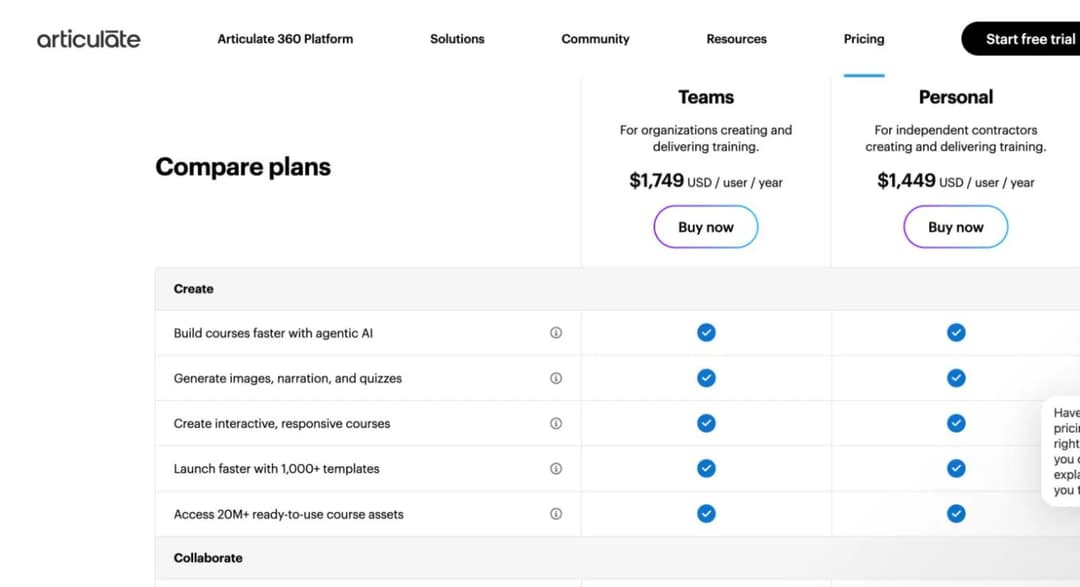The image size is (1080, 587).
Task: Show info for interactive, responsive courses
Action: click(556, 424)
